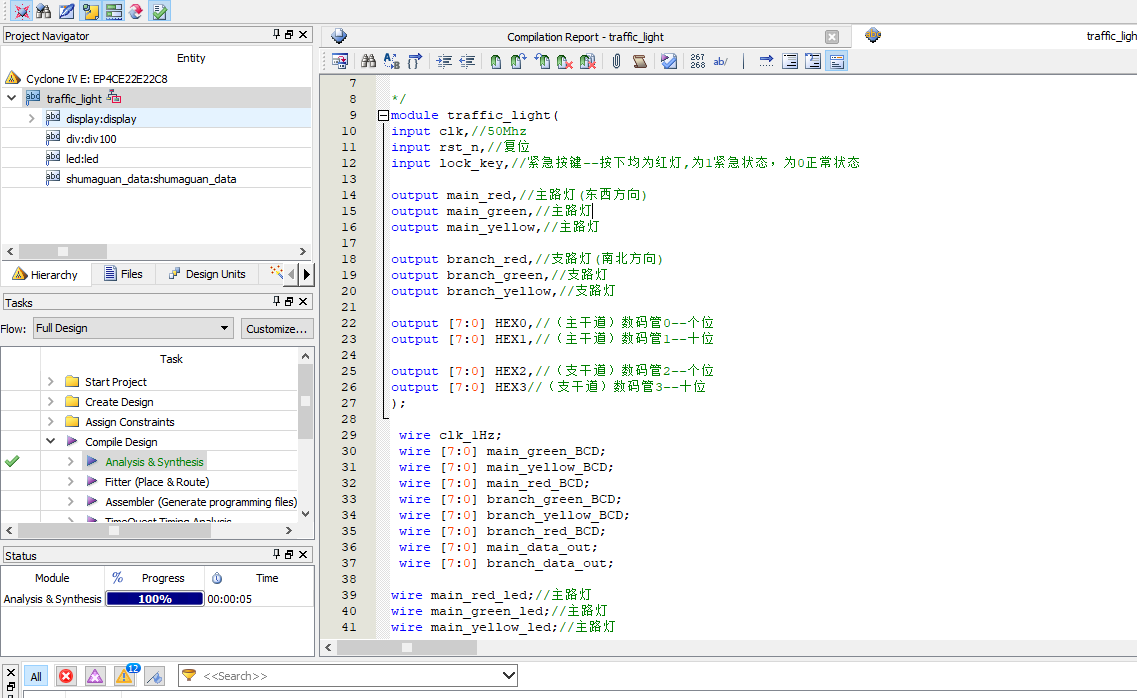Jump to the previous bookmark
The width and height of the screenshot is (1137, 698).
click(542, 61)
